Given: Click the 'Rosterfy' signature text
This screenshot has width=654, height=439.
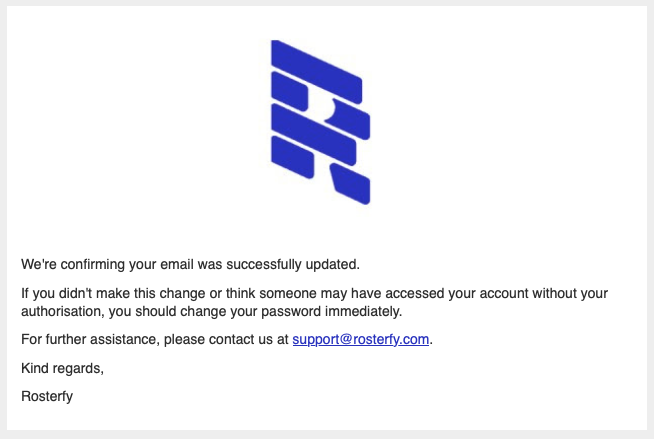Looking at the screenshot, I should (x=47, y=396).
